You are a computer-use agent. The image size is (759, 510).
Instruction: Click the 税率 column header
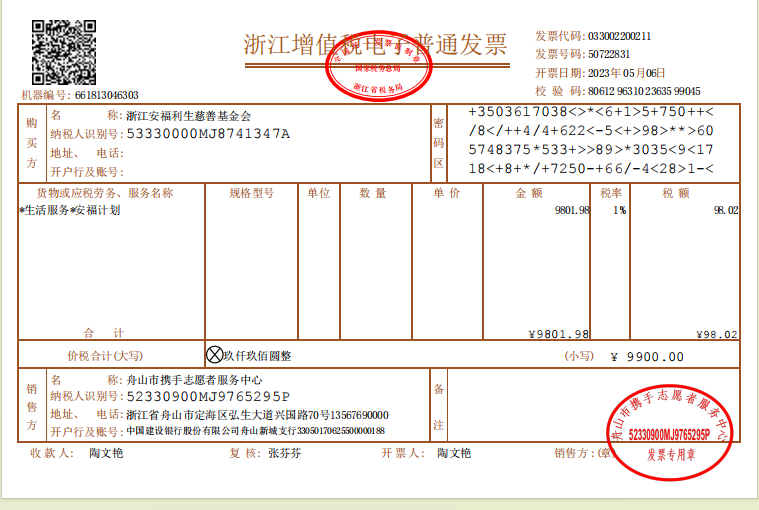(x=611, y=193)
